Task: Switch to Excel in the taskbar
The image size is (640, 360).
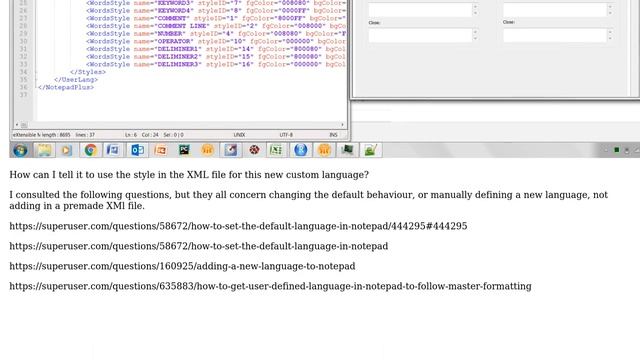Action: coord(276,150)
